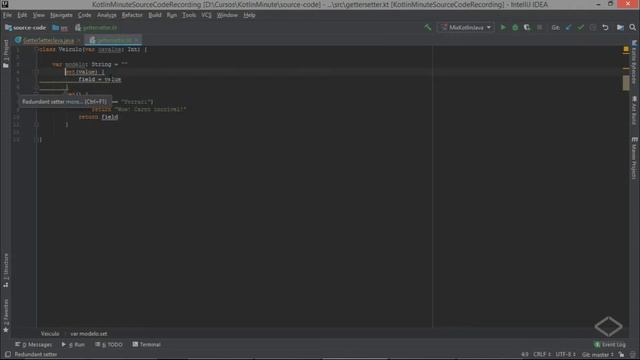The image size is (640, 360).
Task: Open the Refactor menu
Action: (132, 15)
